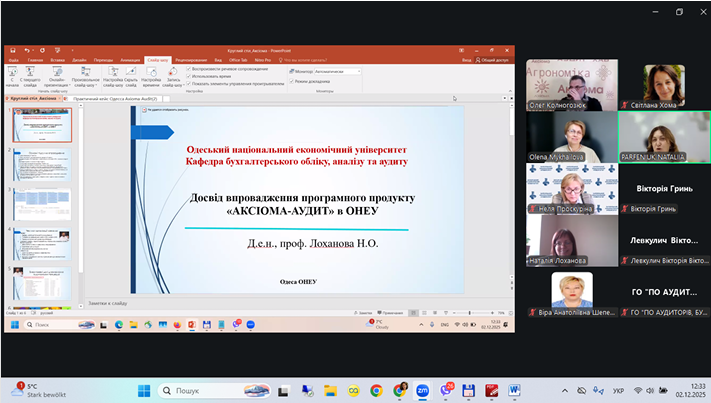Toggle Примечания button in PowerPoint status bar

coord(390,313)
